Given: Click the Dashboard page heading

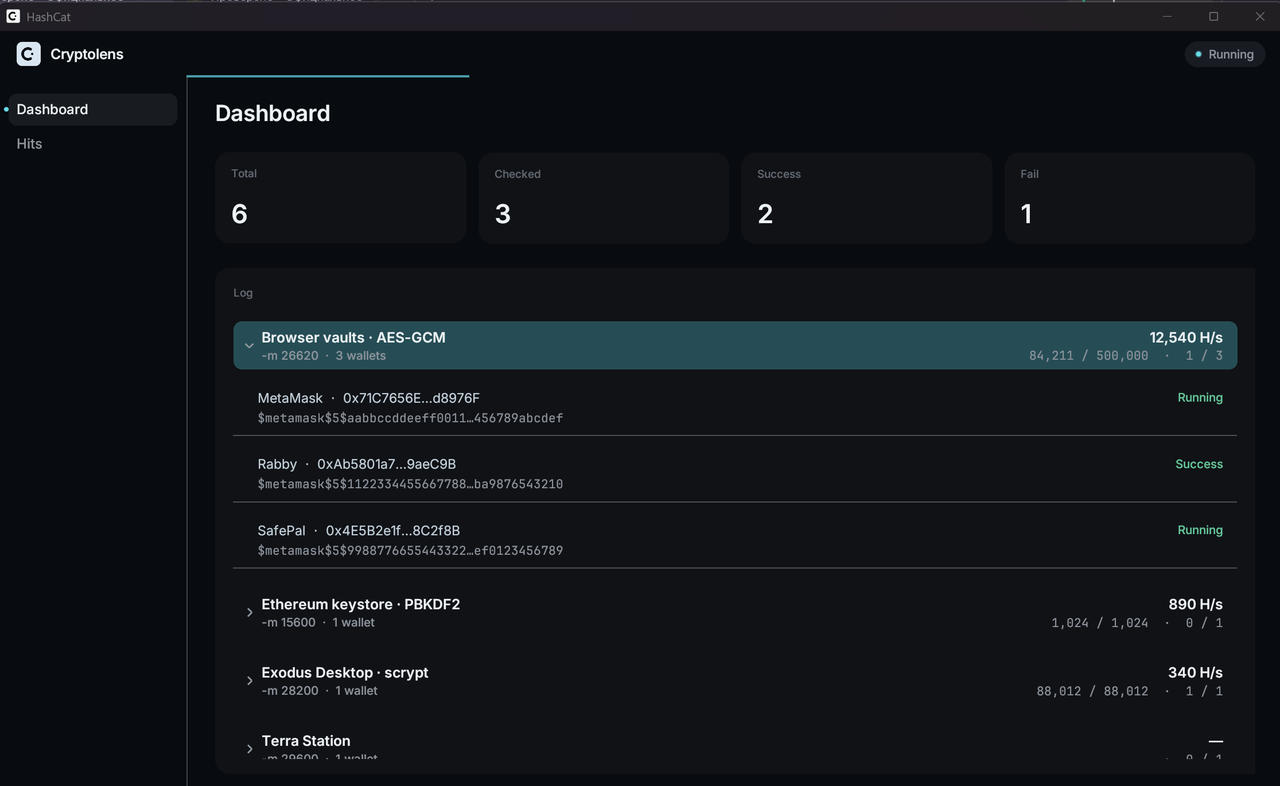Looking at the screenshot, I should pos(273,114).
